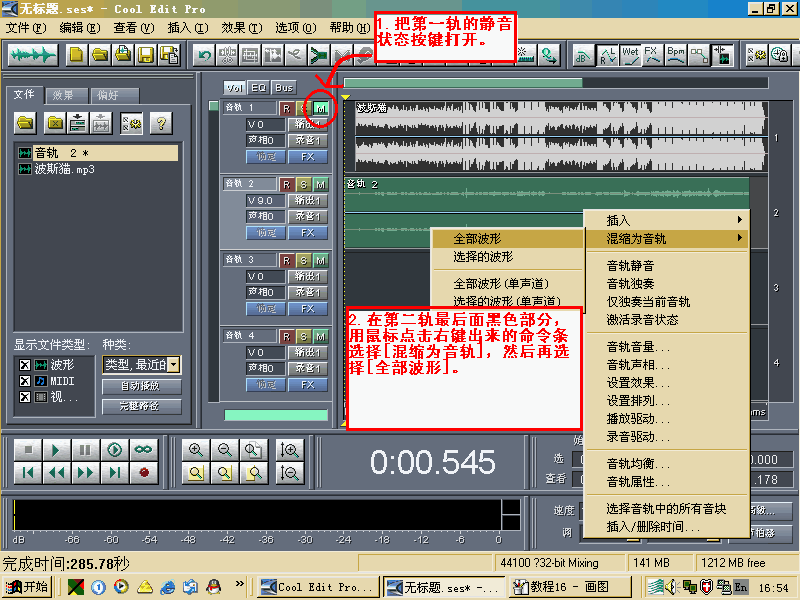This screenshot has height=600, width=800.
Task: Choose 音轨属性... from context menu
Action: (x=668, y=481)
